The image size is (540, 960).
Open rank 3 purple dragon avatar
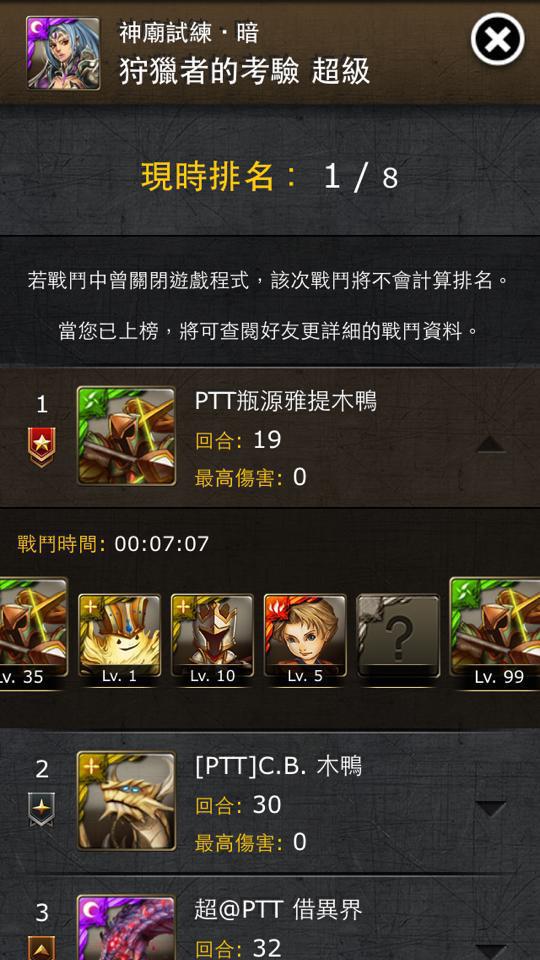(126, 928)
